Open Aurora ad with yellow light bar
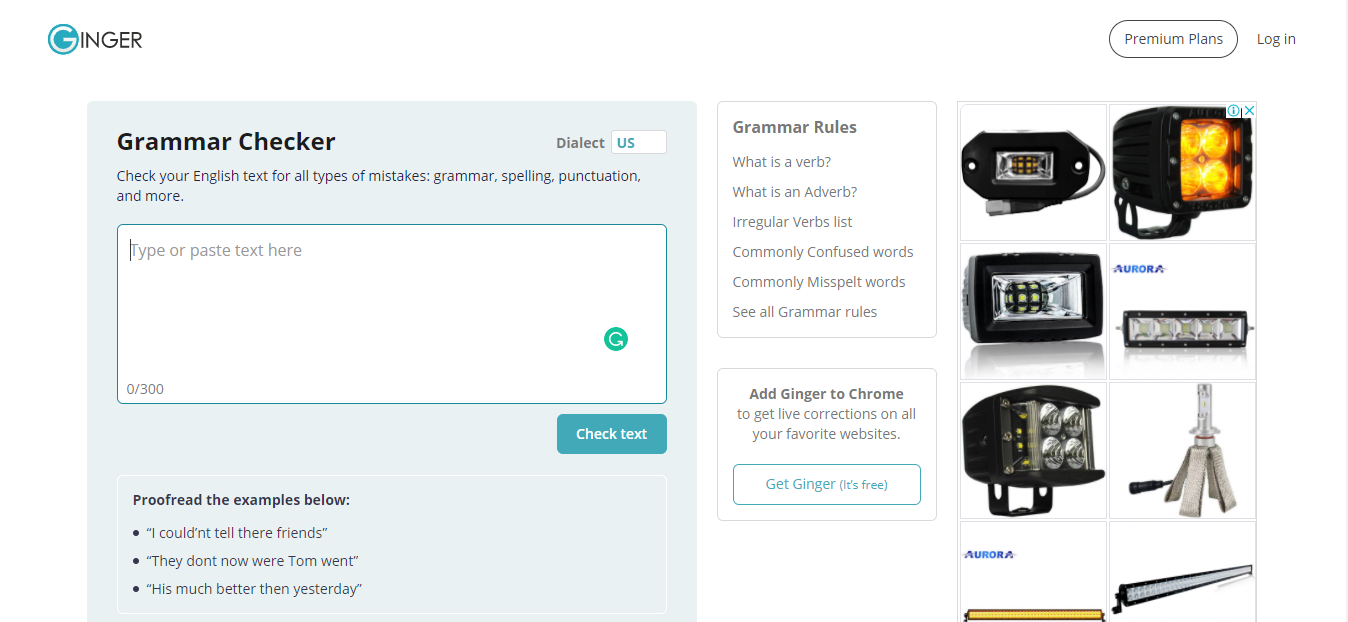This screenshot has height=622, width=1348. click(1033, 571)
